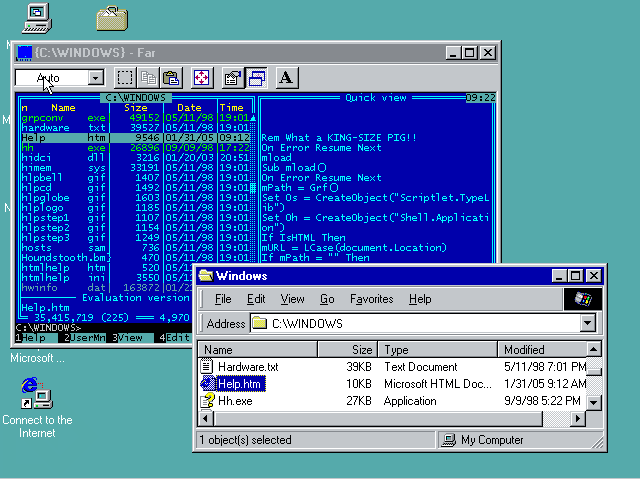Image resolution: width=640 pixels, height=480 pixels.
Task: Click the Windows logo throbber icon
Action: (x=583, y=299)
